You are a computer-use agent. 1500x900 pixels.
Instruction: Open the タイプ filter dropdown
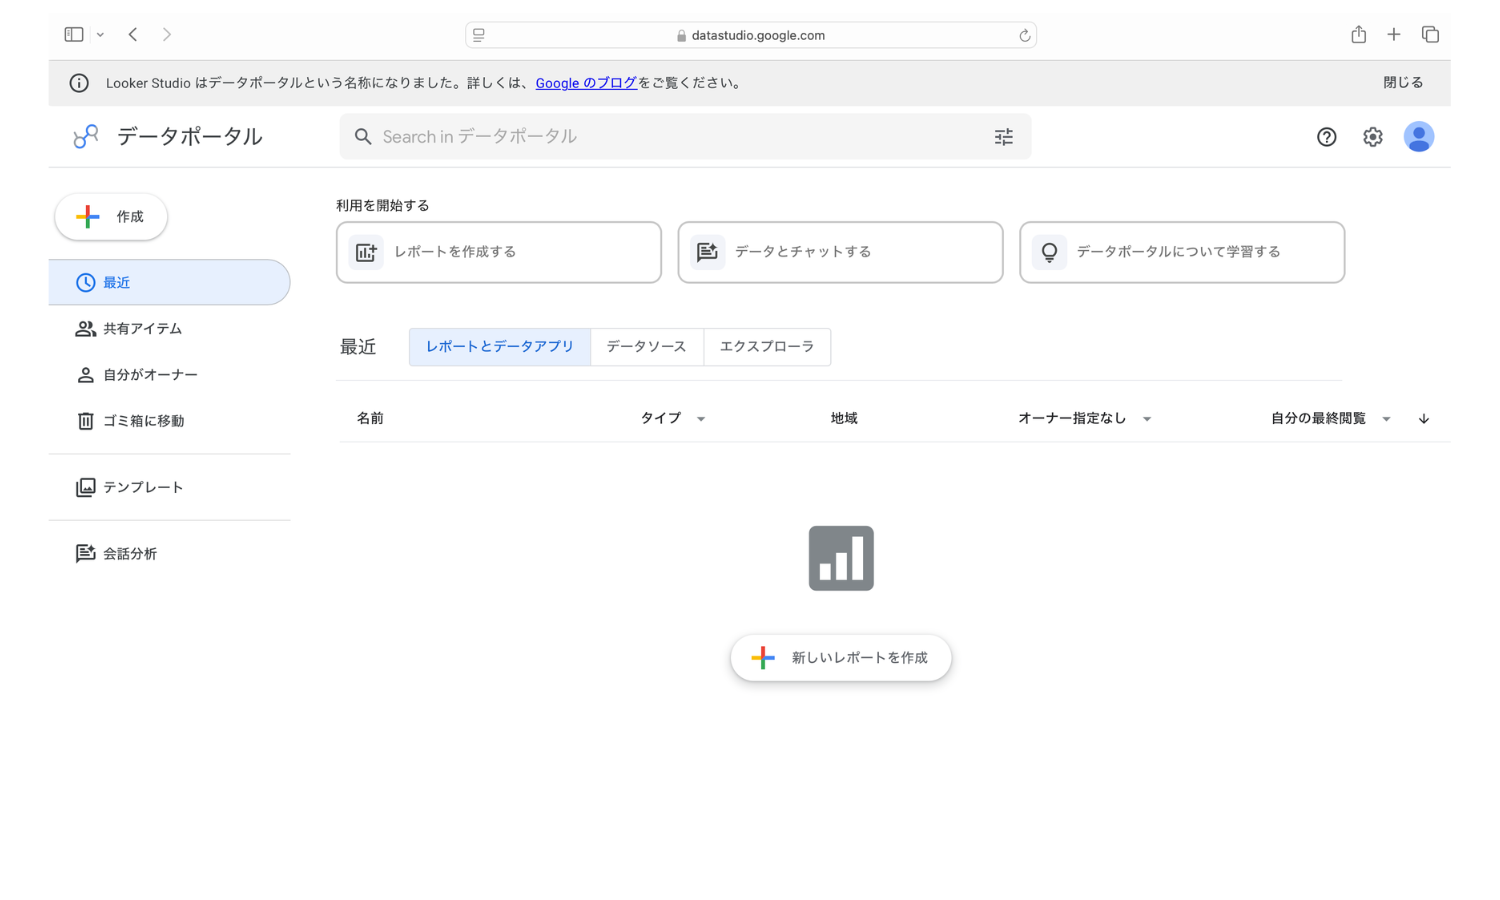point(673,418)
